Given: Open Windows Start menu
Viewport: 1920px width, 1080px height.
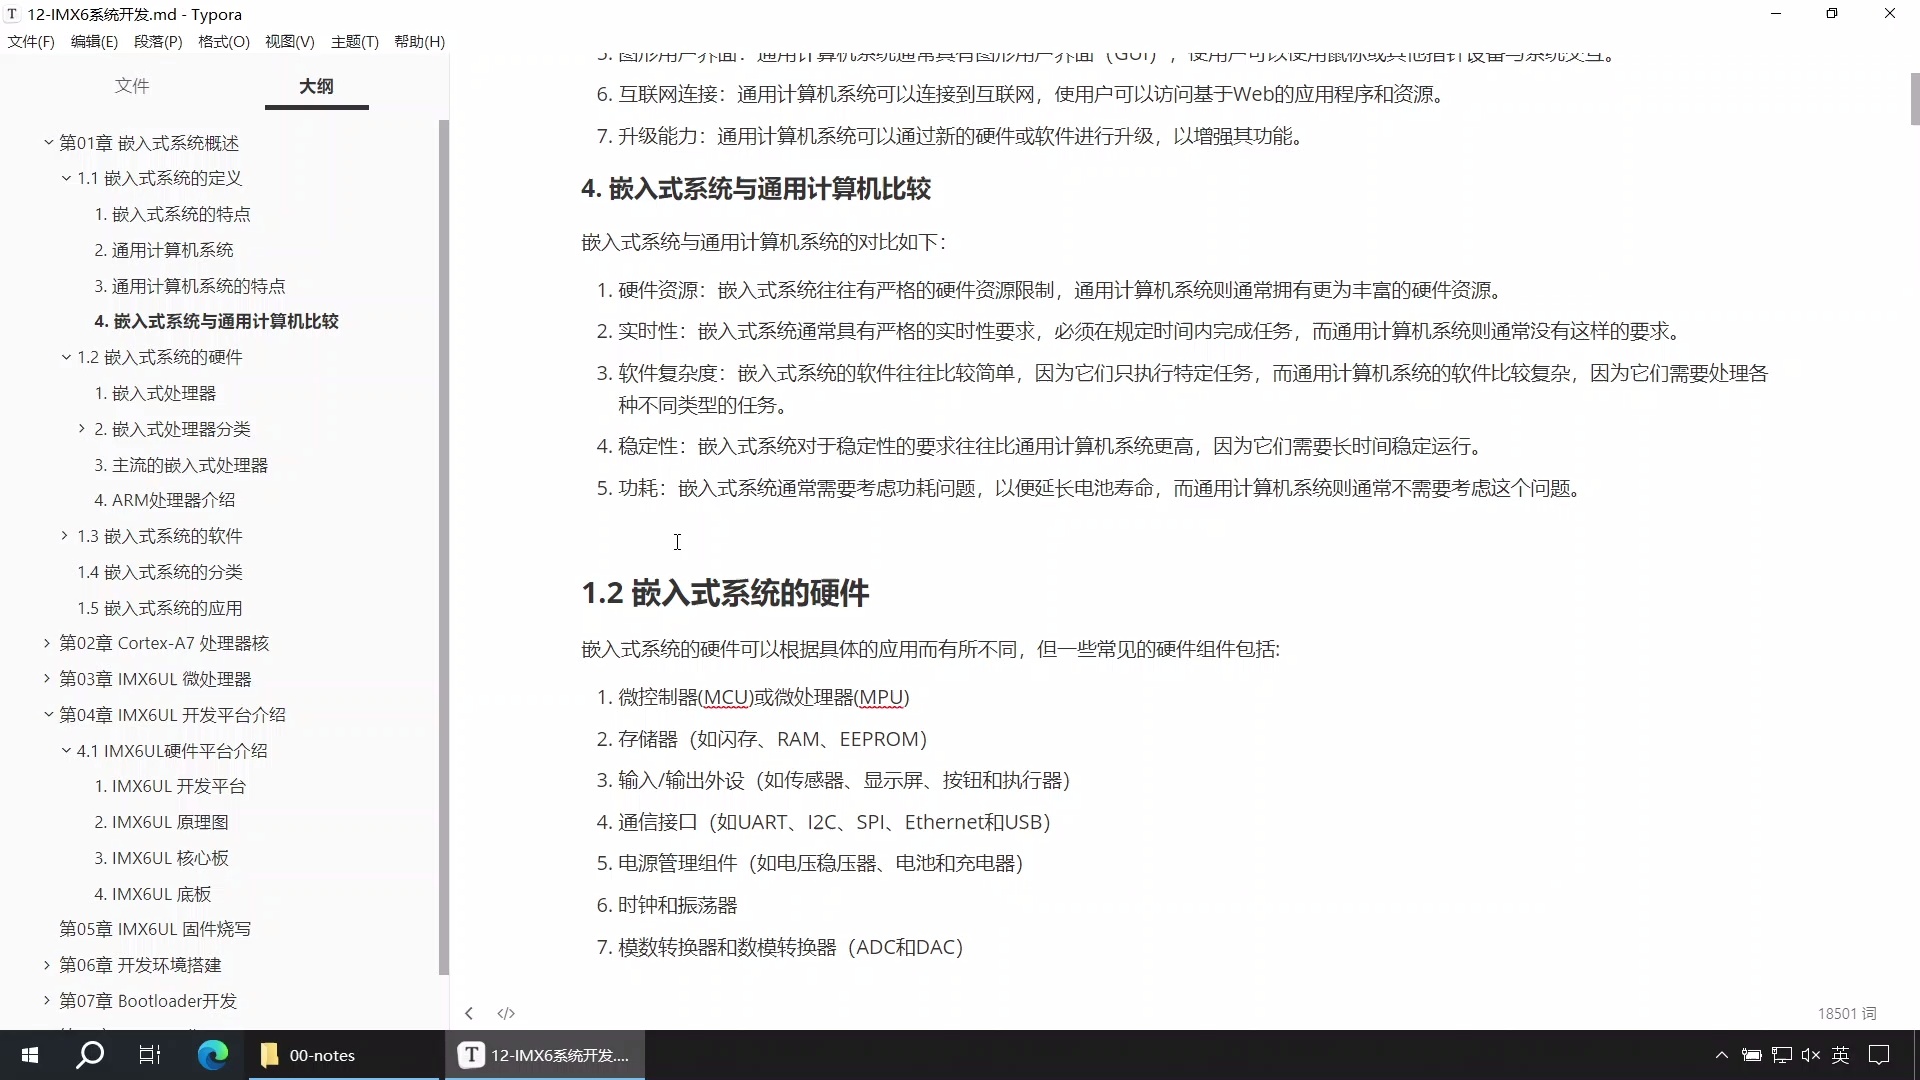Looking at the screenshot, I should coord(29,1055).
